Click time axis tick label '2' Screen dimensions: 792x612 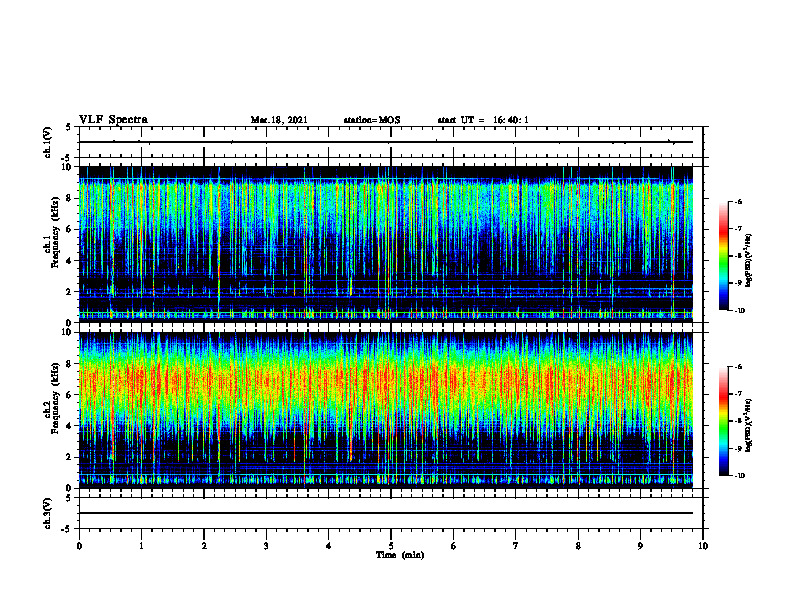point(204,546)
